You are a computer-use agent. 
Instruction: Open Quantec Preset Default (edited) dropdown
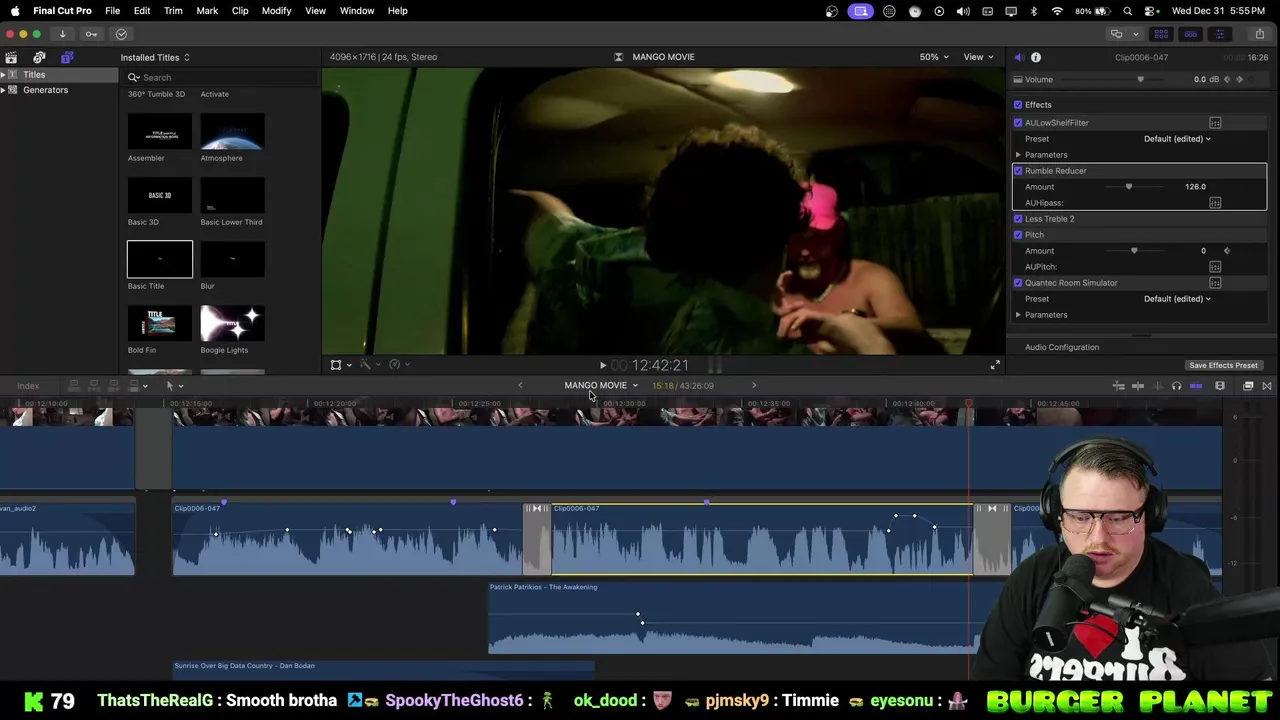1177,299
